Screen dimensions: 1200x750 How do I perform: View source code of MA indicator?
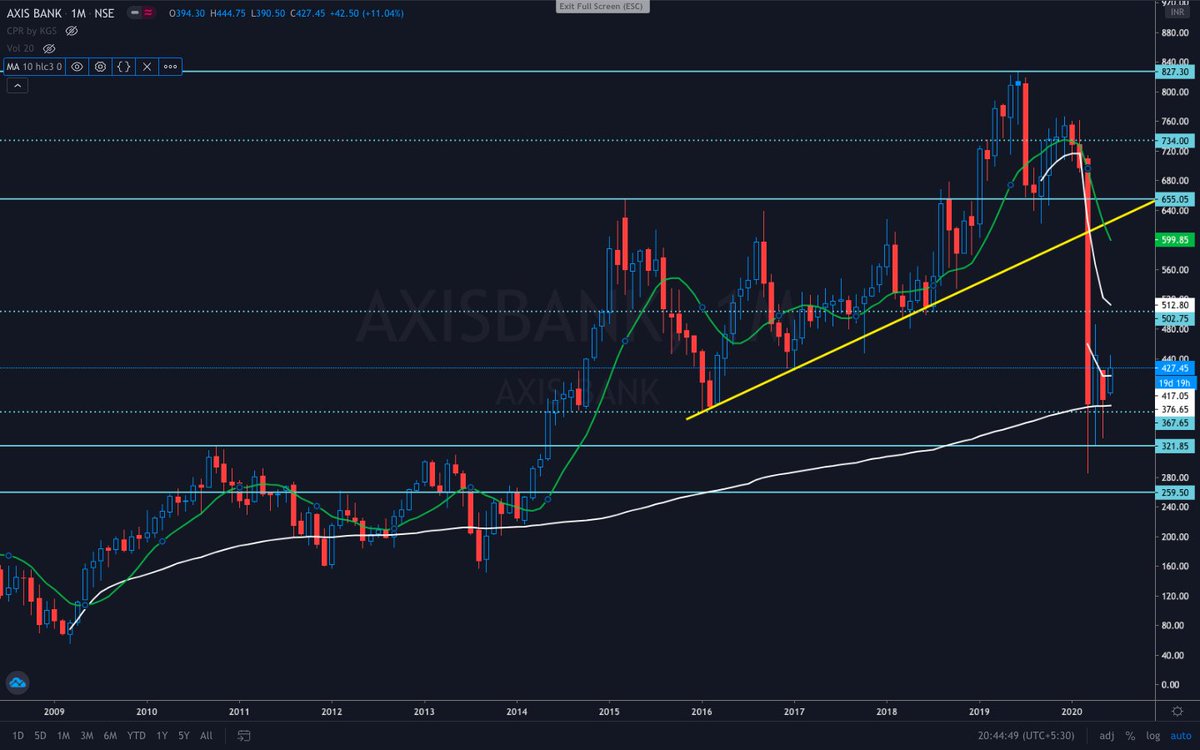tap(123, 66)
